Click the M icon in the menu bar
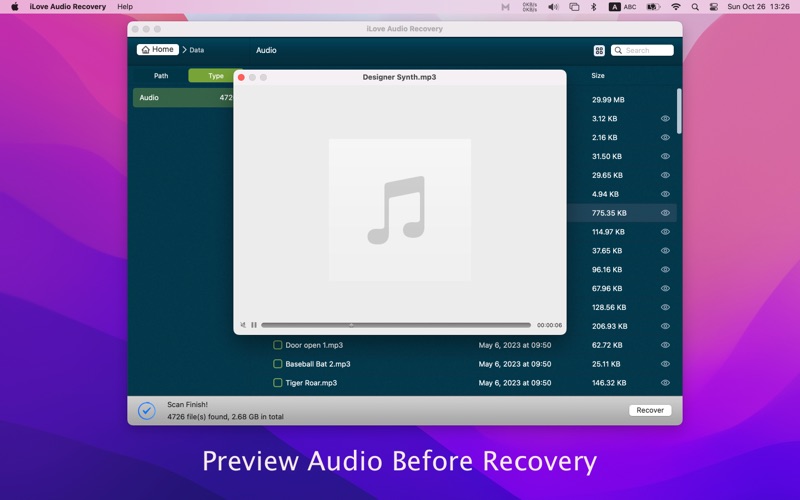800x500 pixels. pyautogui.click(x=505, y=7)
